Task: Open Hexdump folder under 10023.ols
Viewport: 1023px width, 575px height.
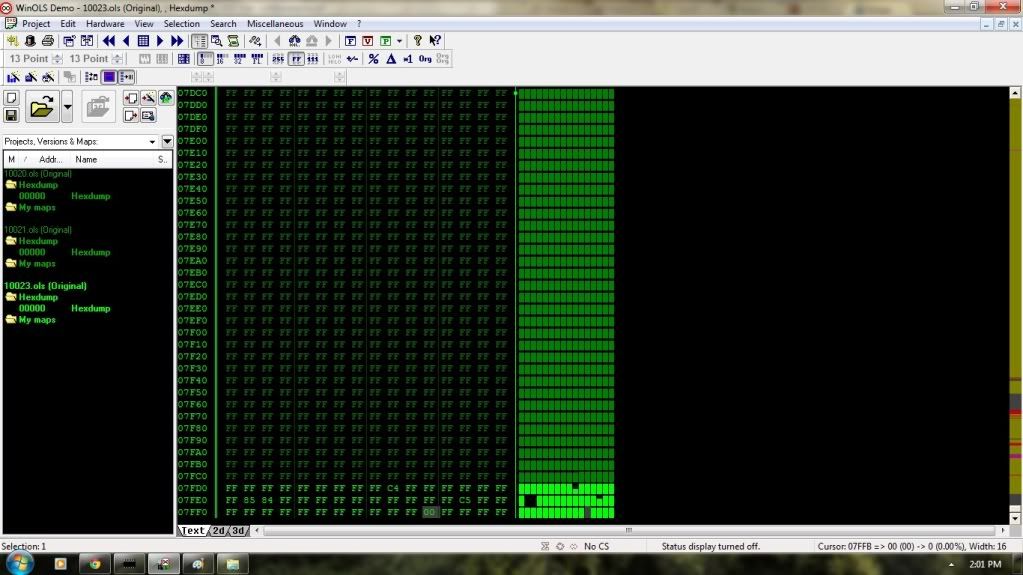Action: tap(38, 297)
